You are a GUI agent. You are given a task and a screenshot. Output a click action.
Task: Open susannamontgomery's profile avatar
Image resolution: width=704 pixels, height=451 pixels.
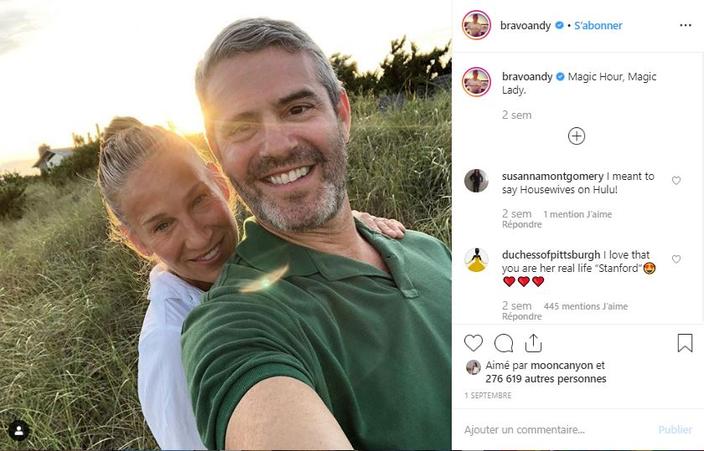coord(477,180)
